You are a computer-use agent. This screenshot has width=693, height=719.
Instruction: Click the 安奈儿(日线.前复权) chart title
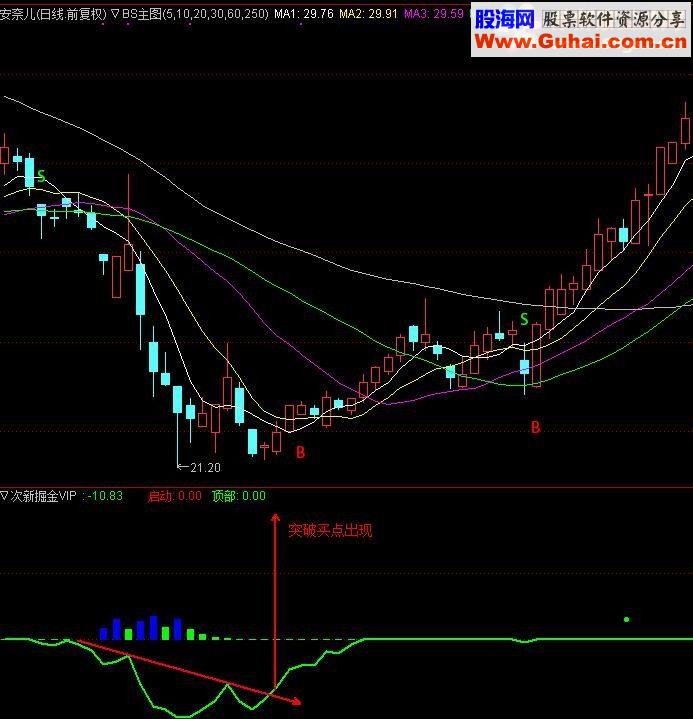pos(53,14)
